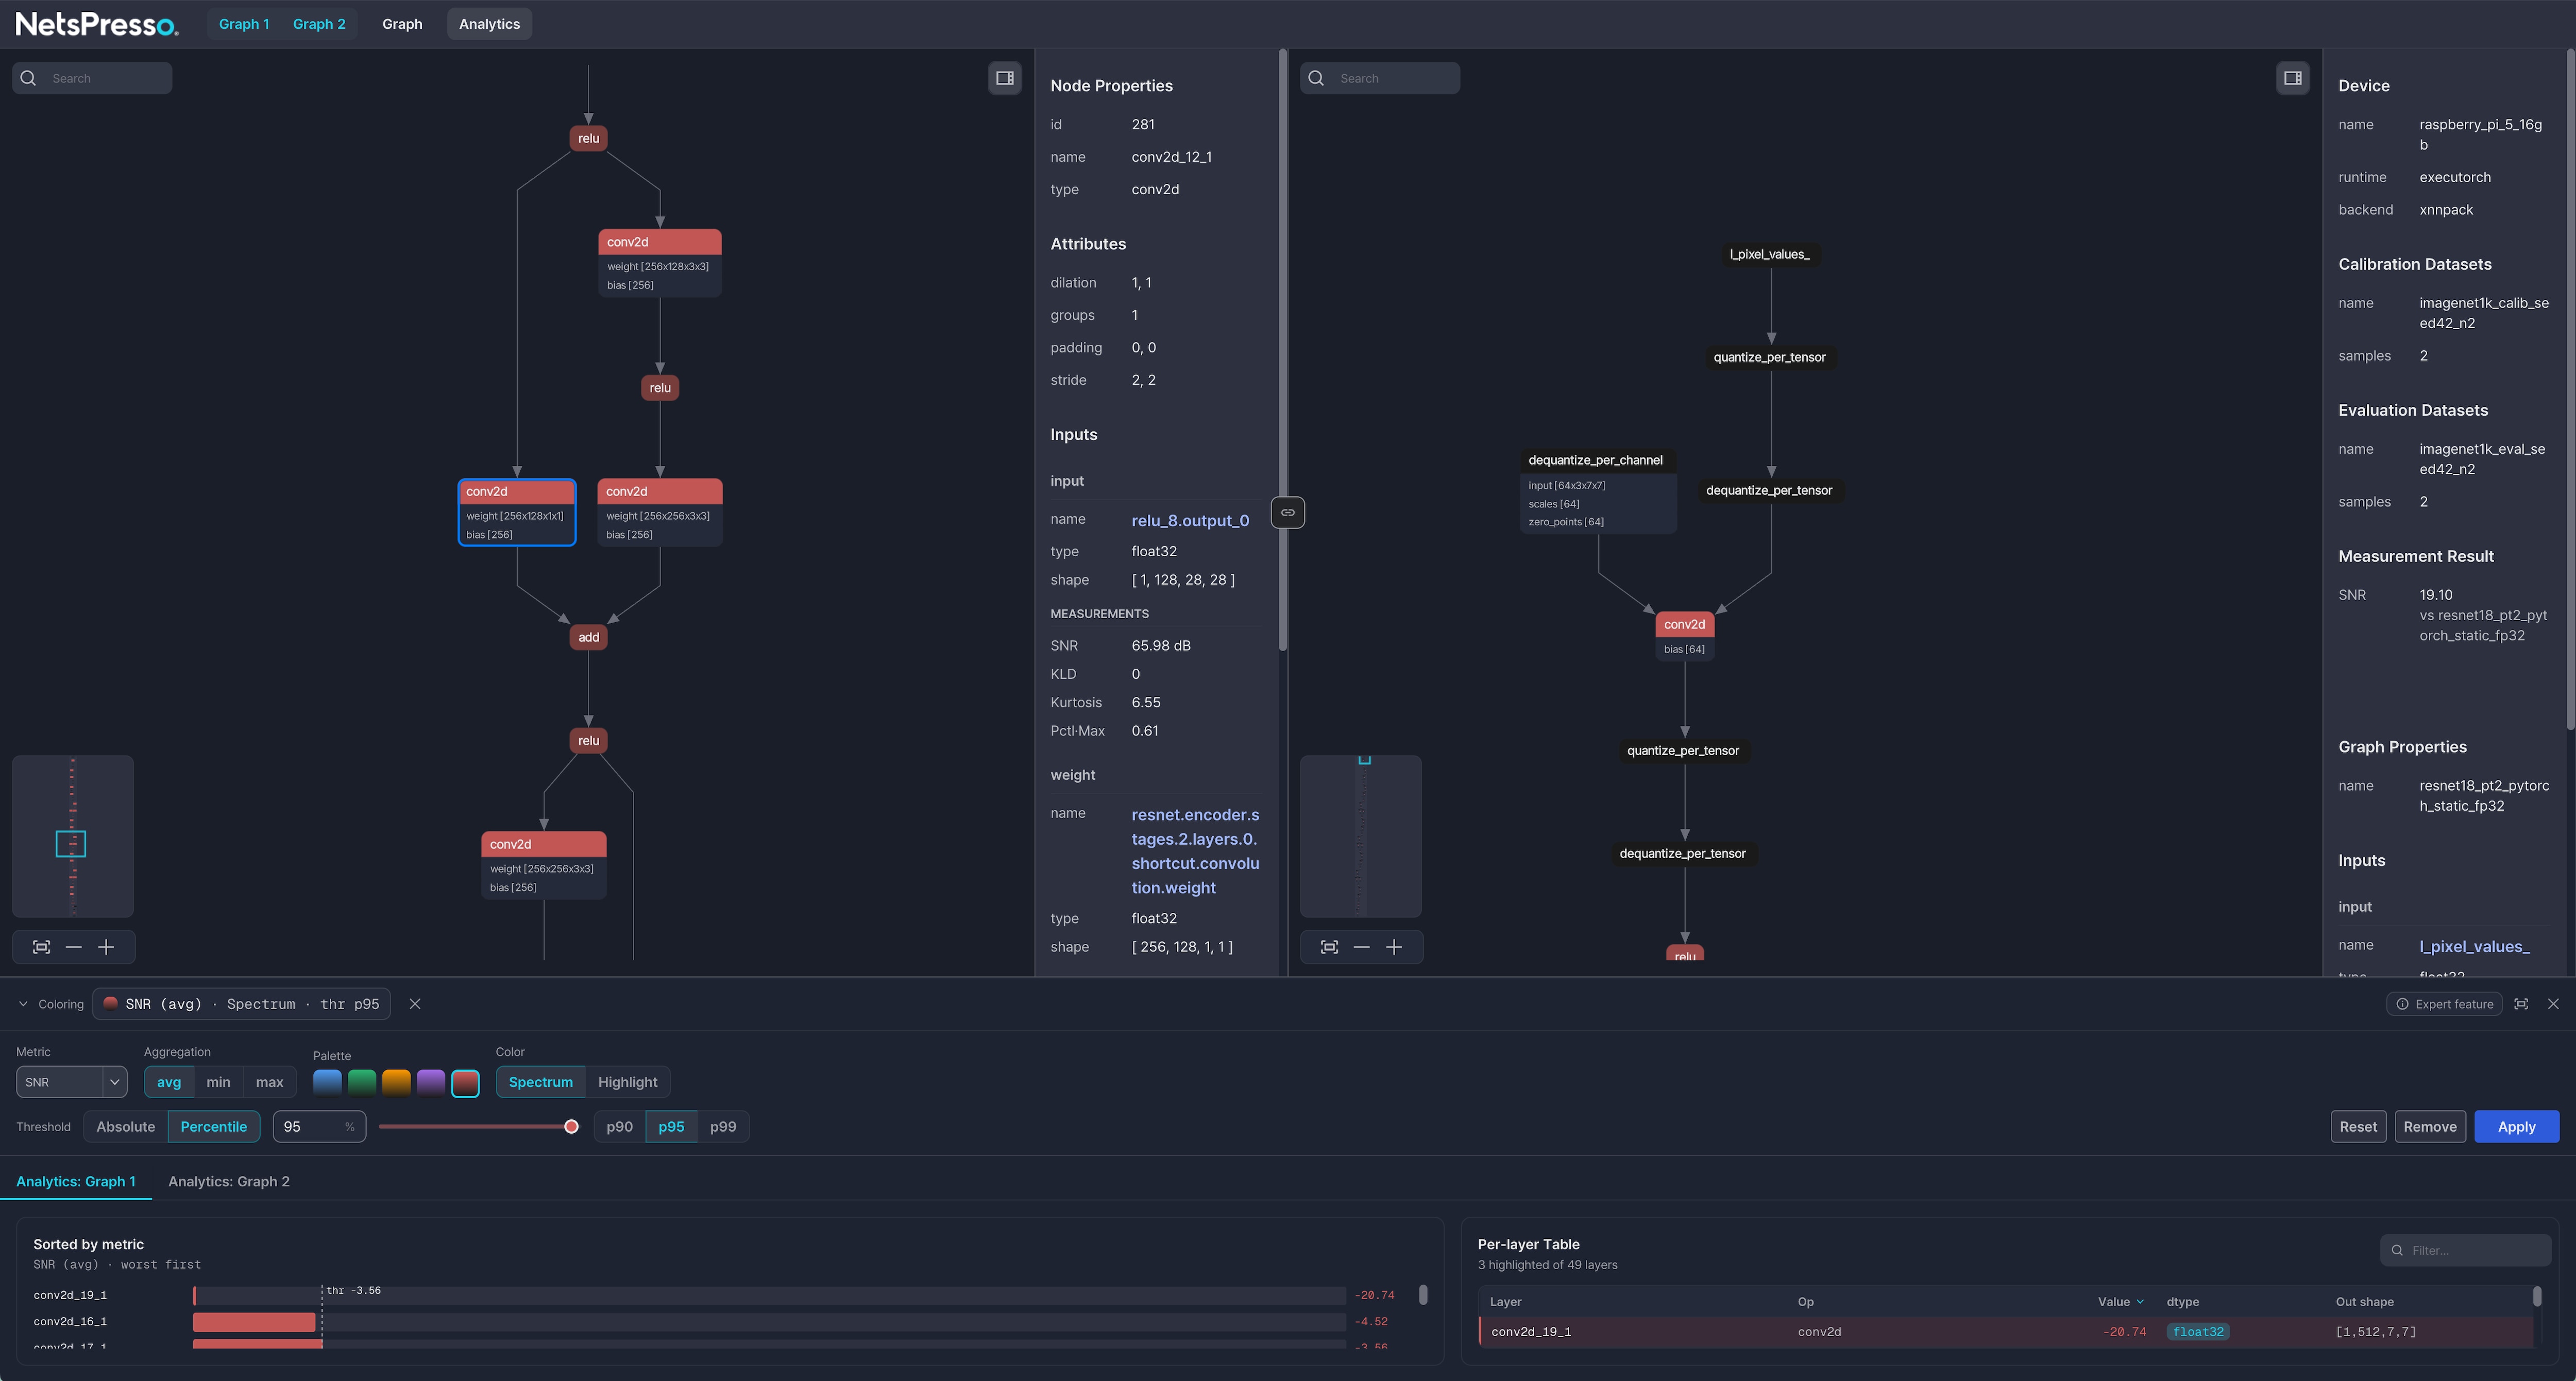Zoom in the left graph
The width and height of the screenshot is (2576, 1381).
click(x=106, y=947)
